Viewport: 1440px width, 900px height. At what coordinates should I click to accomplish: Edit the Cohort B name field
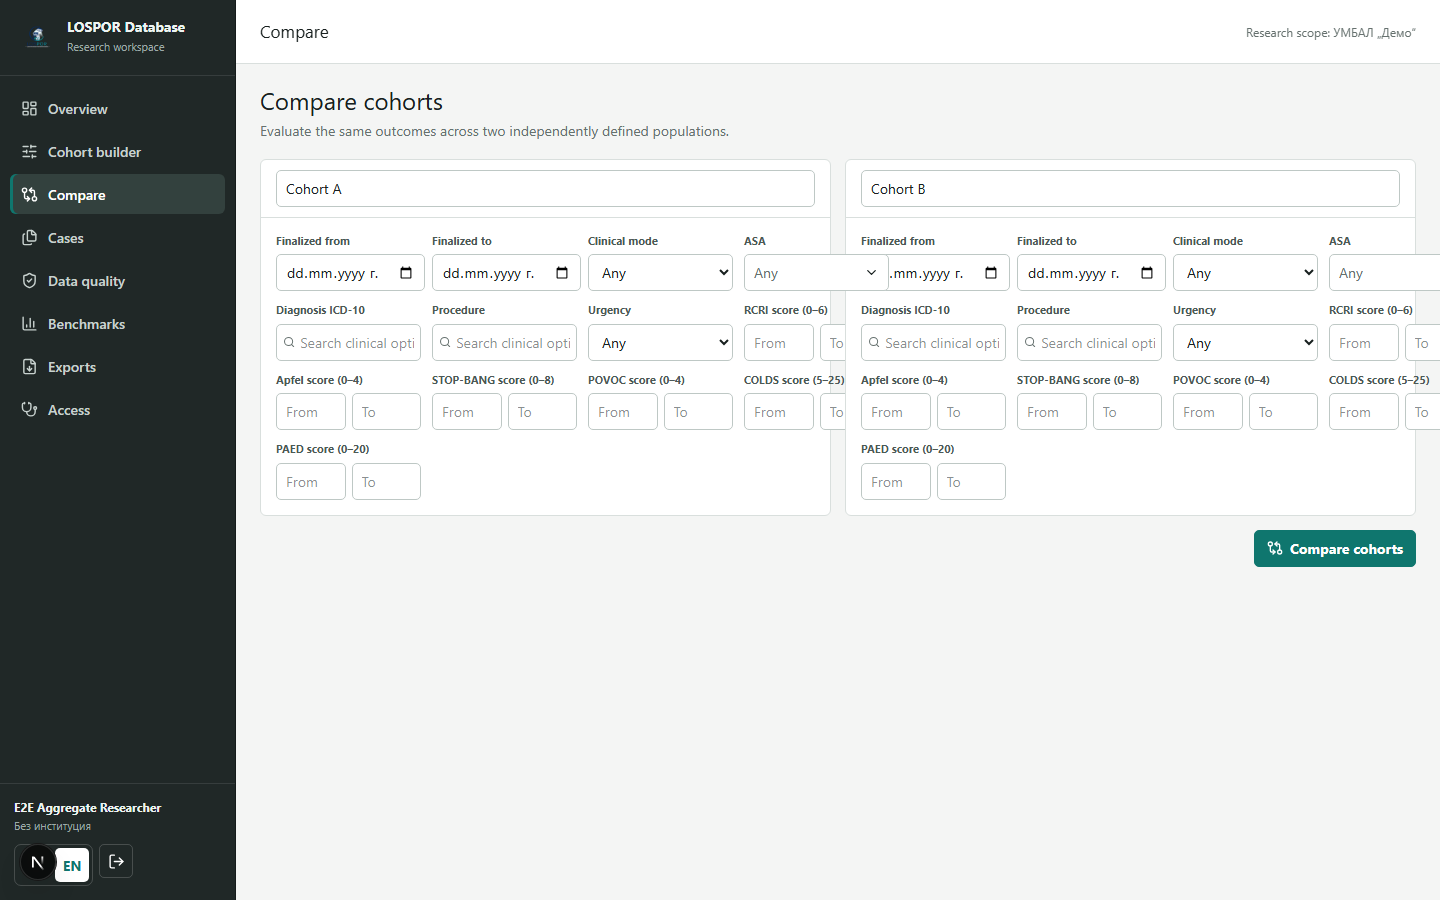tap(1130, 189)
